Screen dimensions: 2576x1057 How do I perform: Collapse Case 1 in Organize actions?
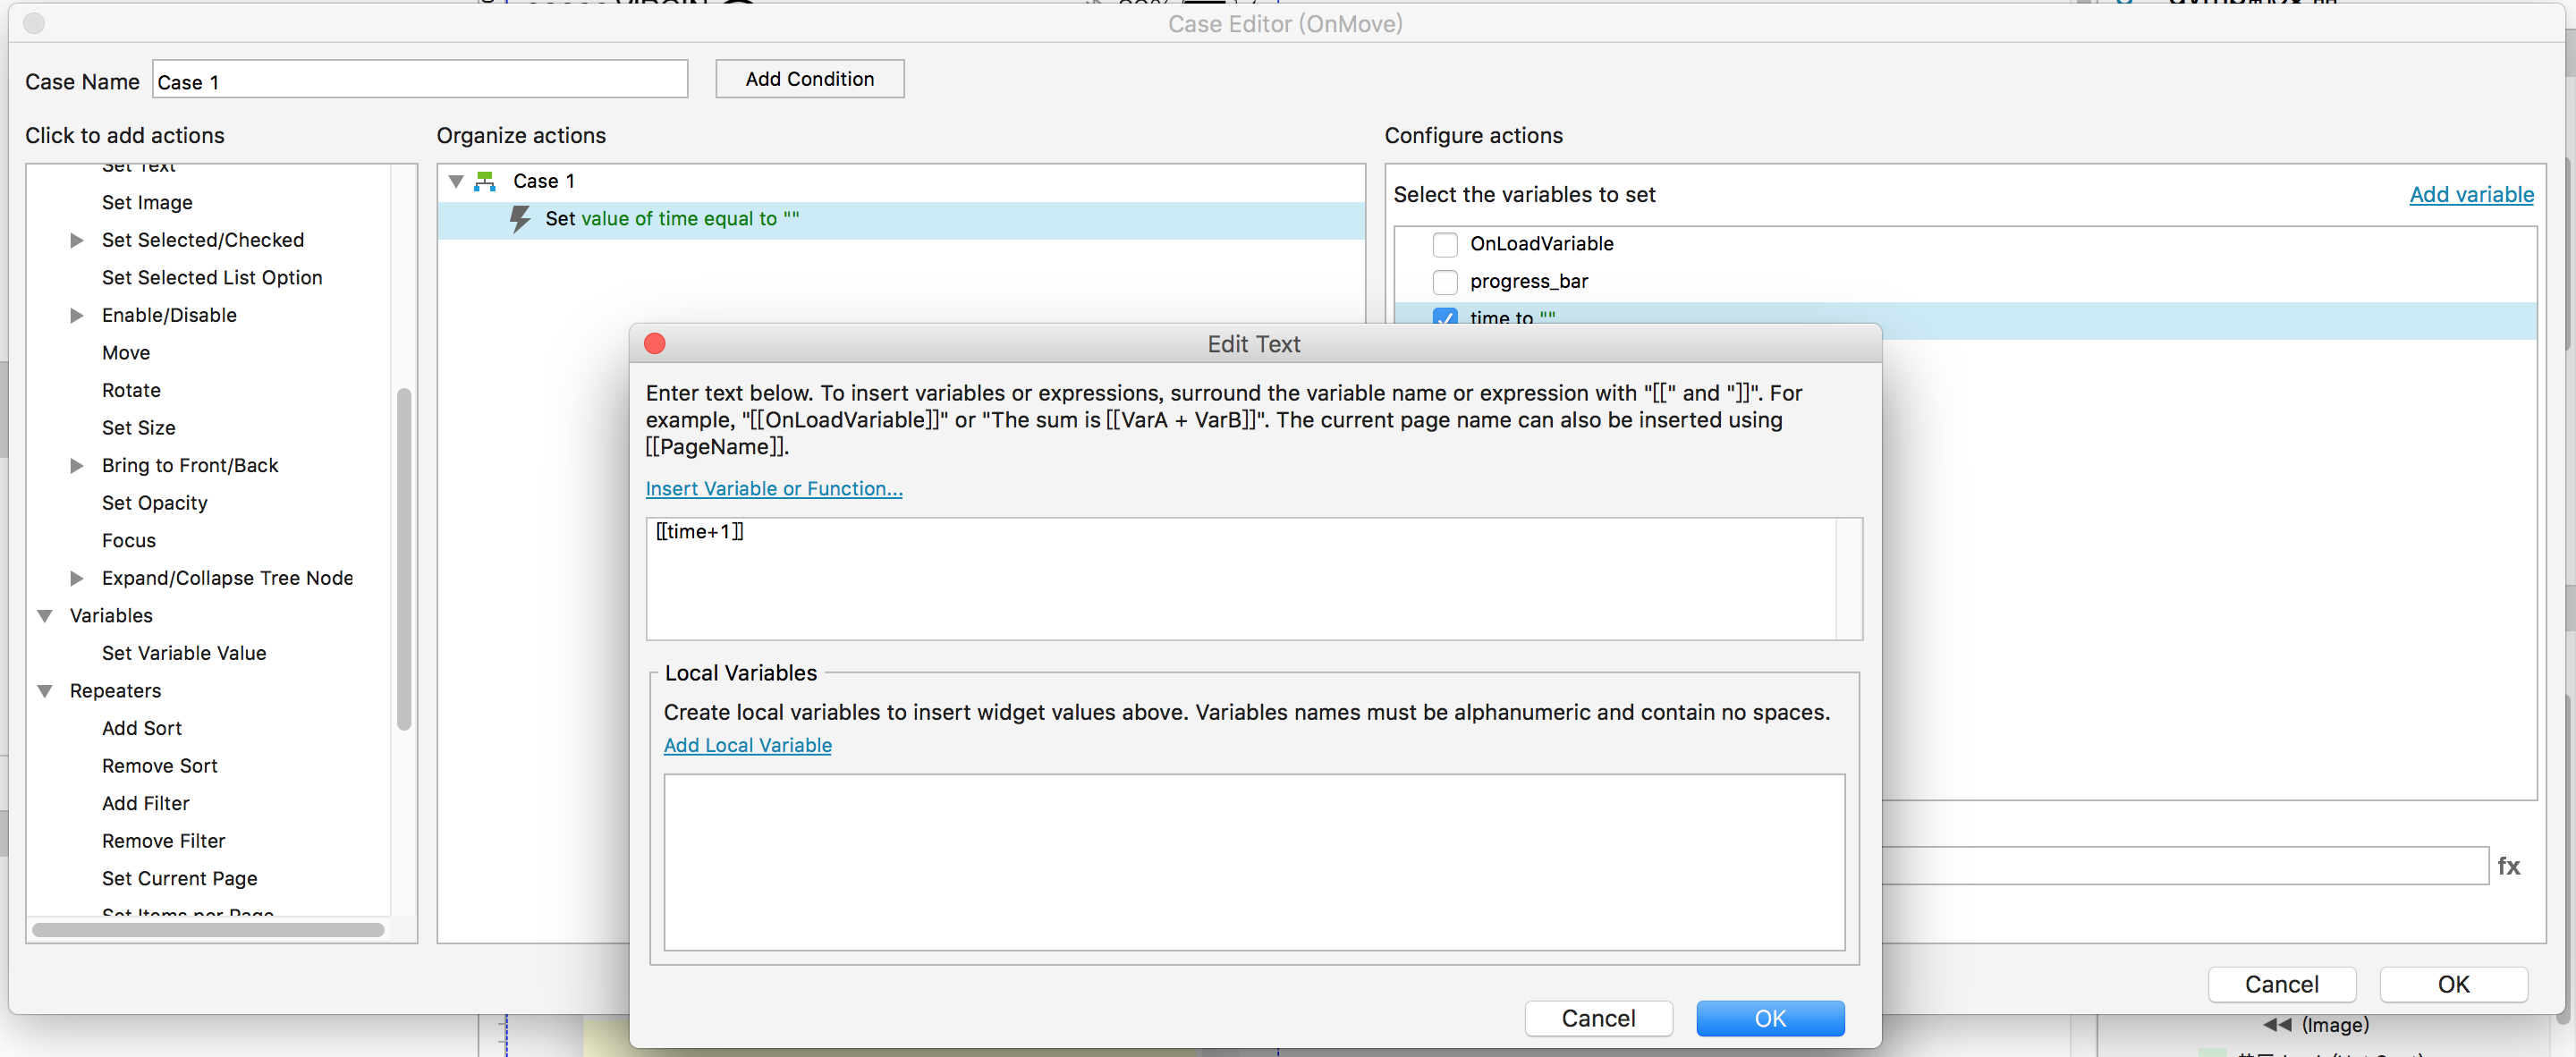(x=456, y=181)
